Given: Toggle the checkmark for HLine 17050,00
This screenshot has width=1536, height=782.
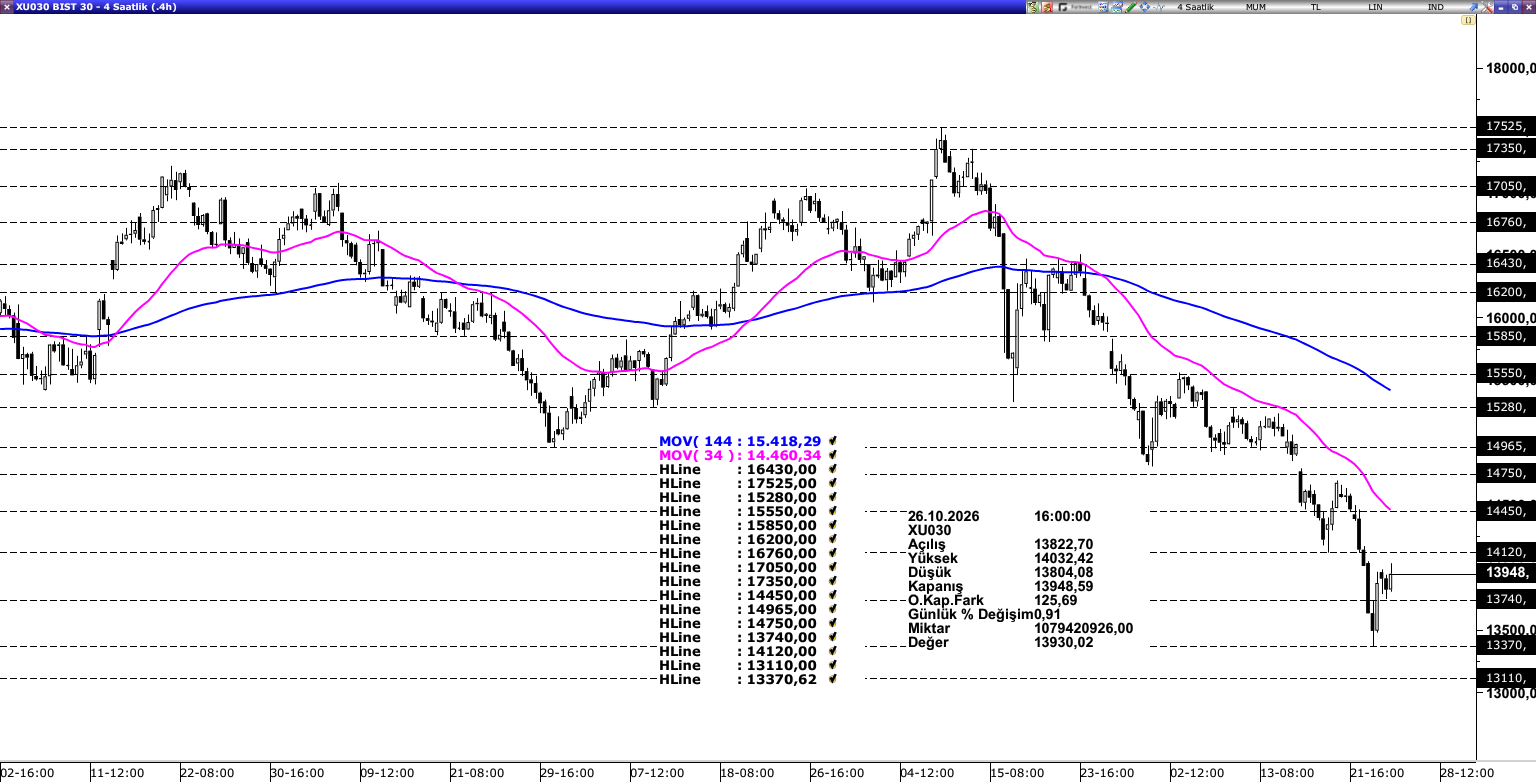Looking at the screenshot, I should pyautogui.click(x=832, y=567).
